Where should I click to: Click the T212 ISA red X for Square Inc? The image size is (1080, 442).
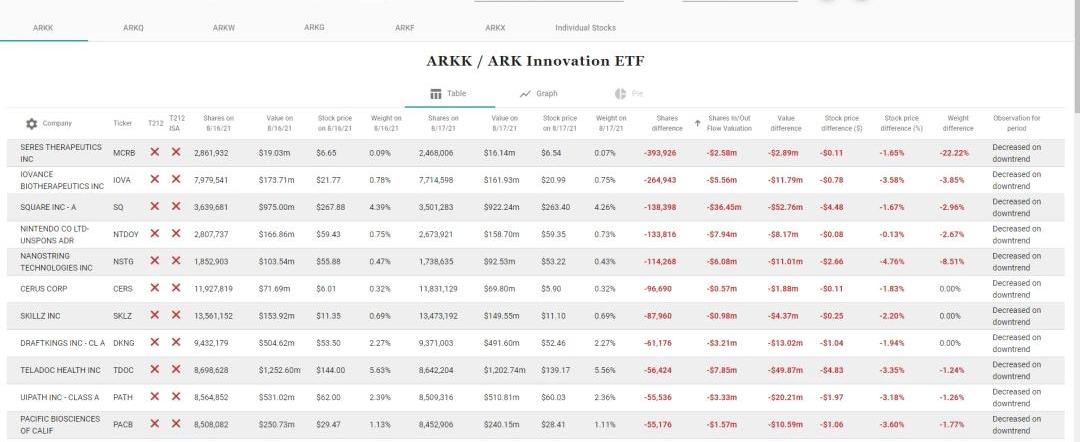pos(176,207)
